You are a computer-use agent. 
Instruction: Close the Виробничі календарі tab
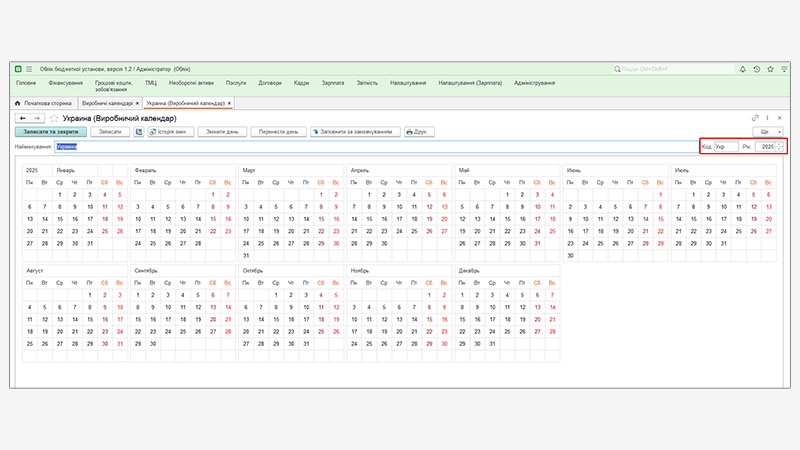(x=138, y=103)
